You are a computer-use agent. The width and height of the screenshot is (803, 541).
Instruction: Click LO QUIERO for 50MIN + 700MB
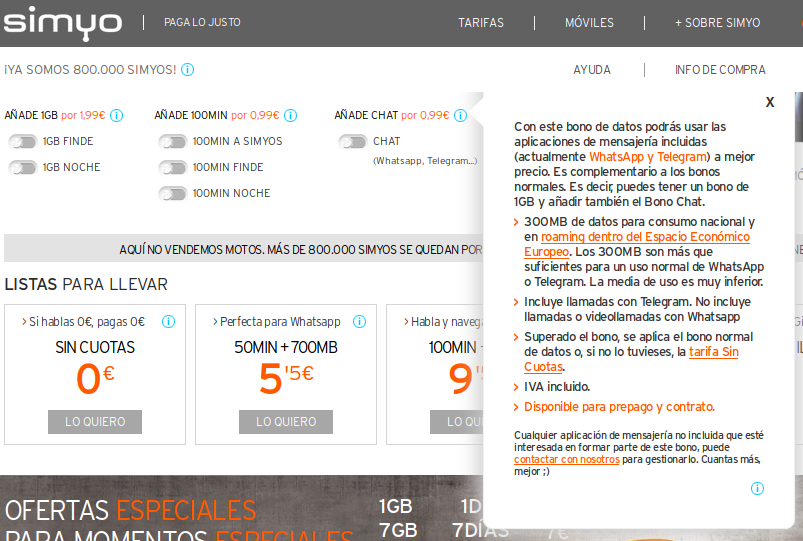pos(286,422)
